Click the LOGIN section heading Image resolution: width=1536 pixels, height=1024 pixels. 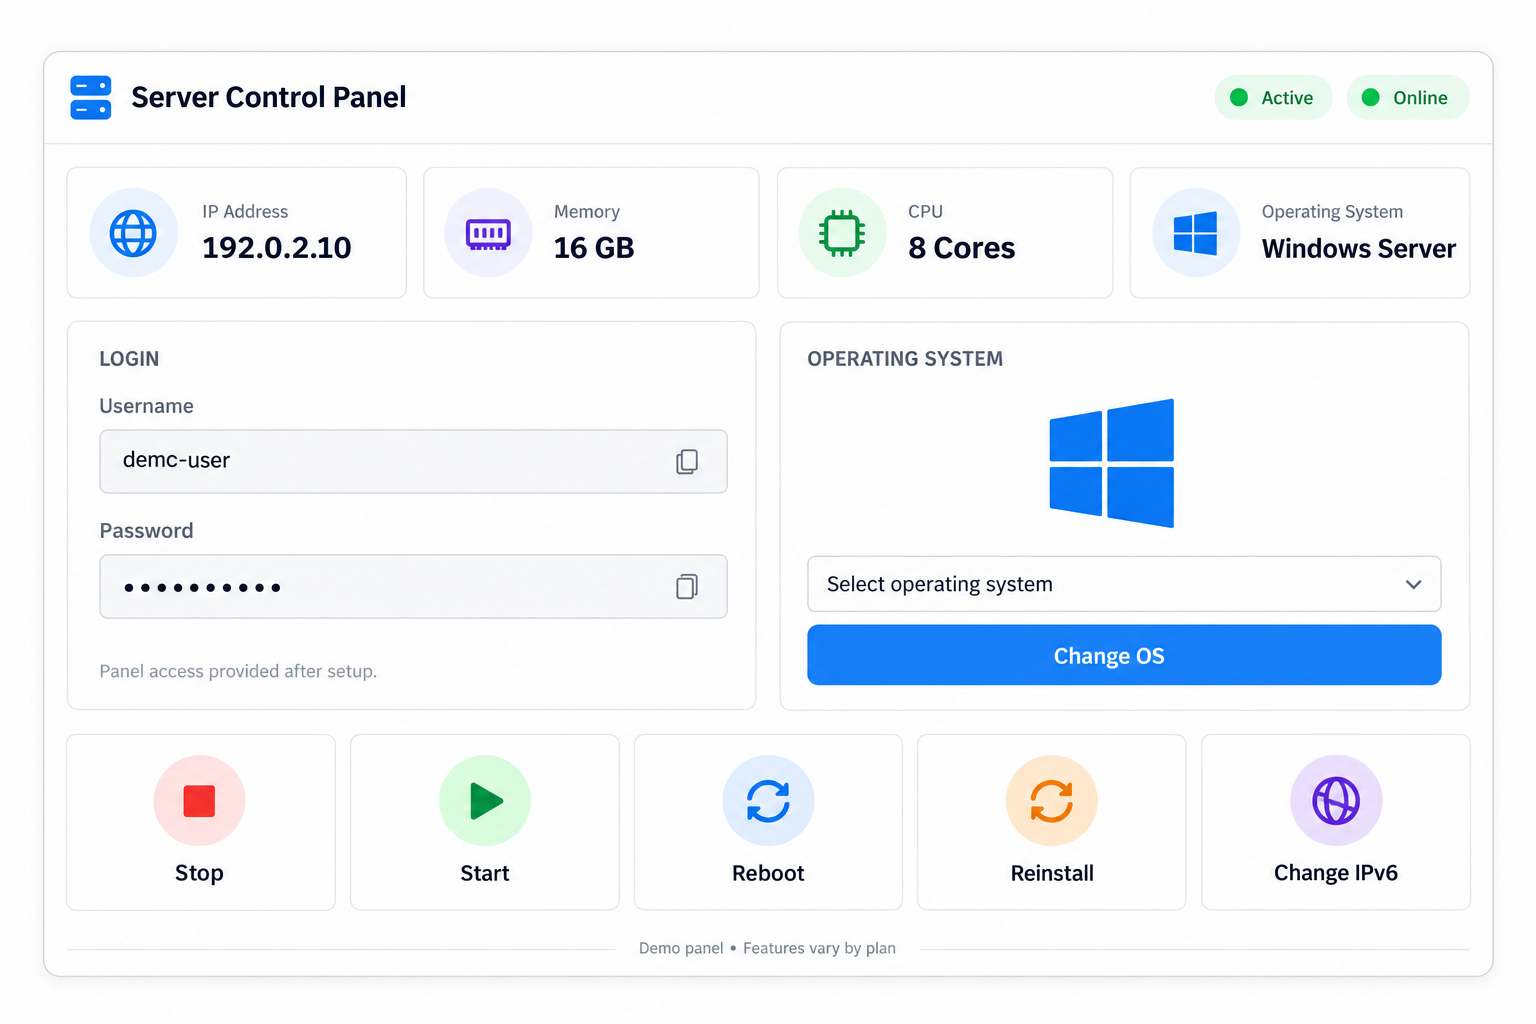(x=129, y=359)
